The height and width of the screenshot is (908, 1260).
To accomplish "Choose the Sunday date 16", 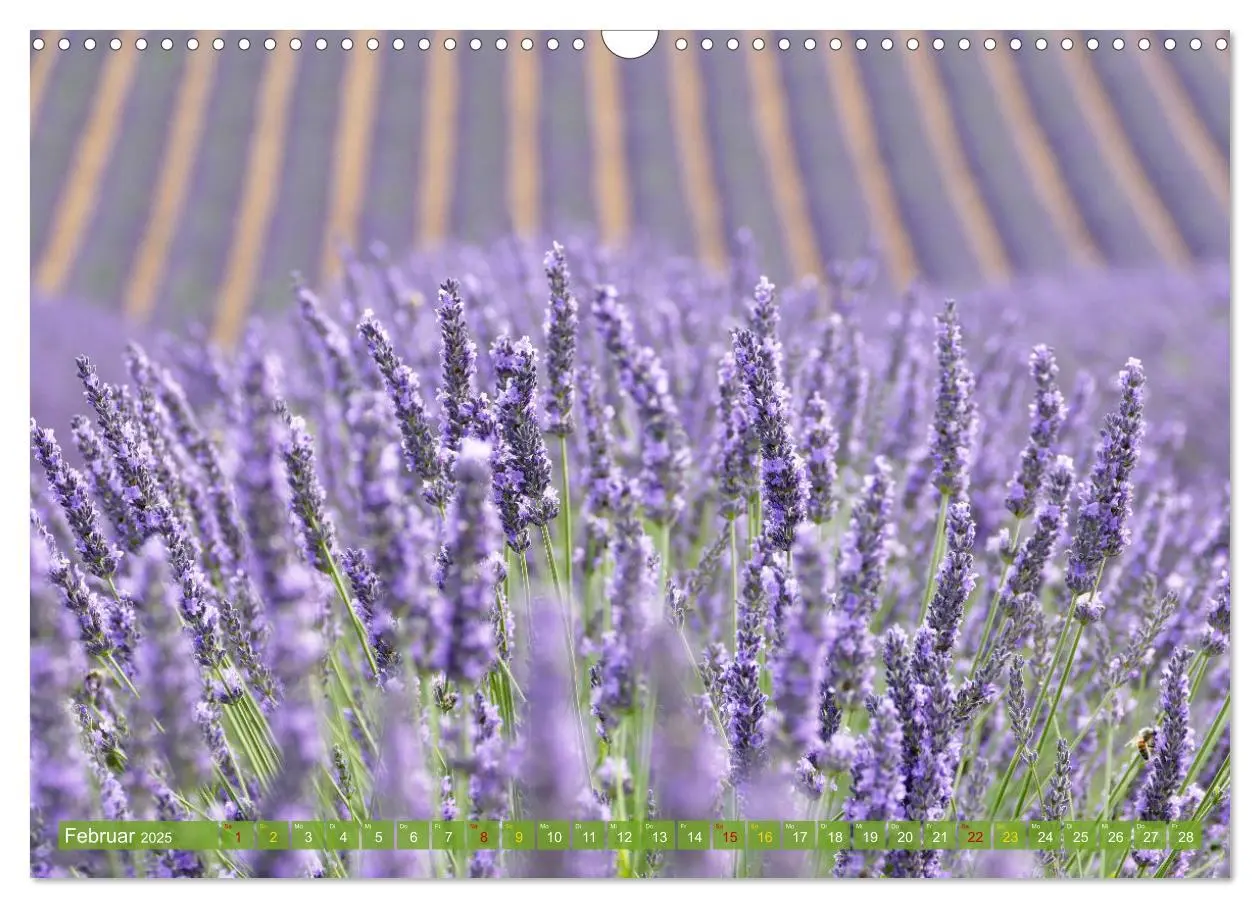I will 763,836.
